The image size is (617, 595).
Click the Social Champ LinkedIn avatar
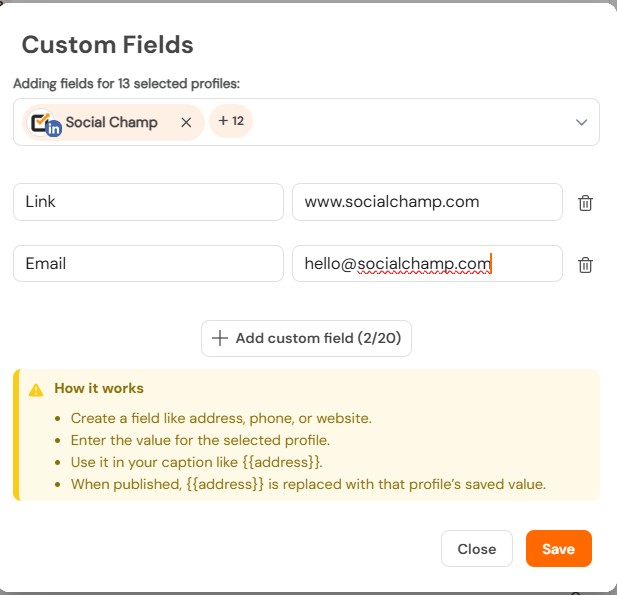point(44,123)
